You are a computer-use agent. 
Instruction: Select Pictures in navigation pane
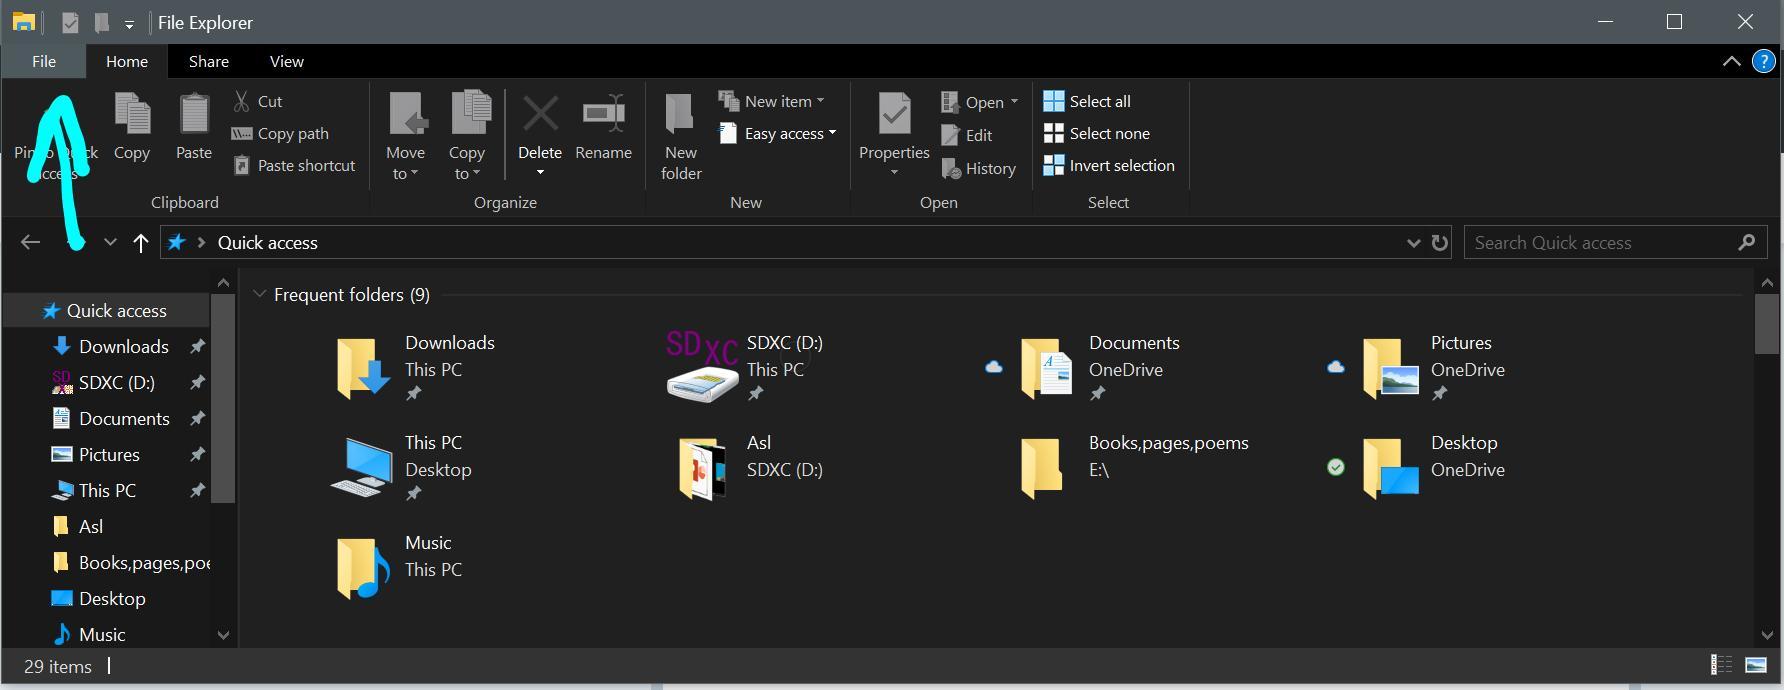point(106,454)
